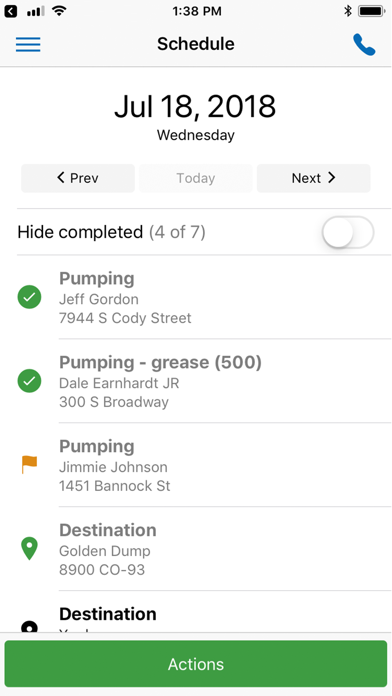Open the green Actions button

(x=196, y=664)
